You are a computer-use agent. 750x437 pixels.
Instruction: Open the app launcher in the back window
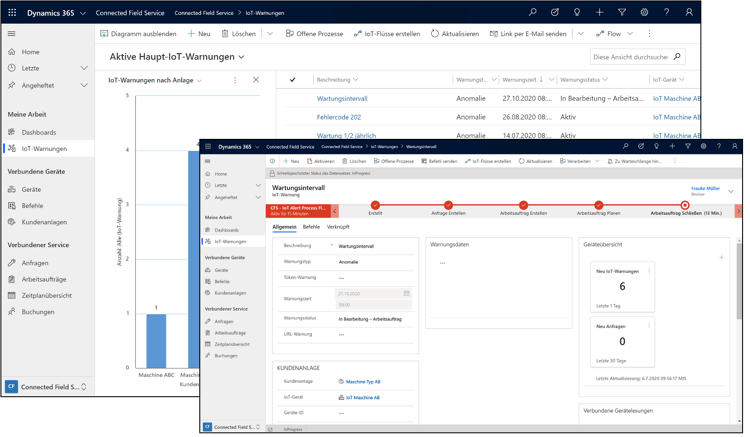coord(12,13)
